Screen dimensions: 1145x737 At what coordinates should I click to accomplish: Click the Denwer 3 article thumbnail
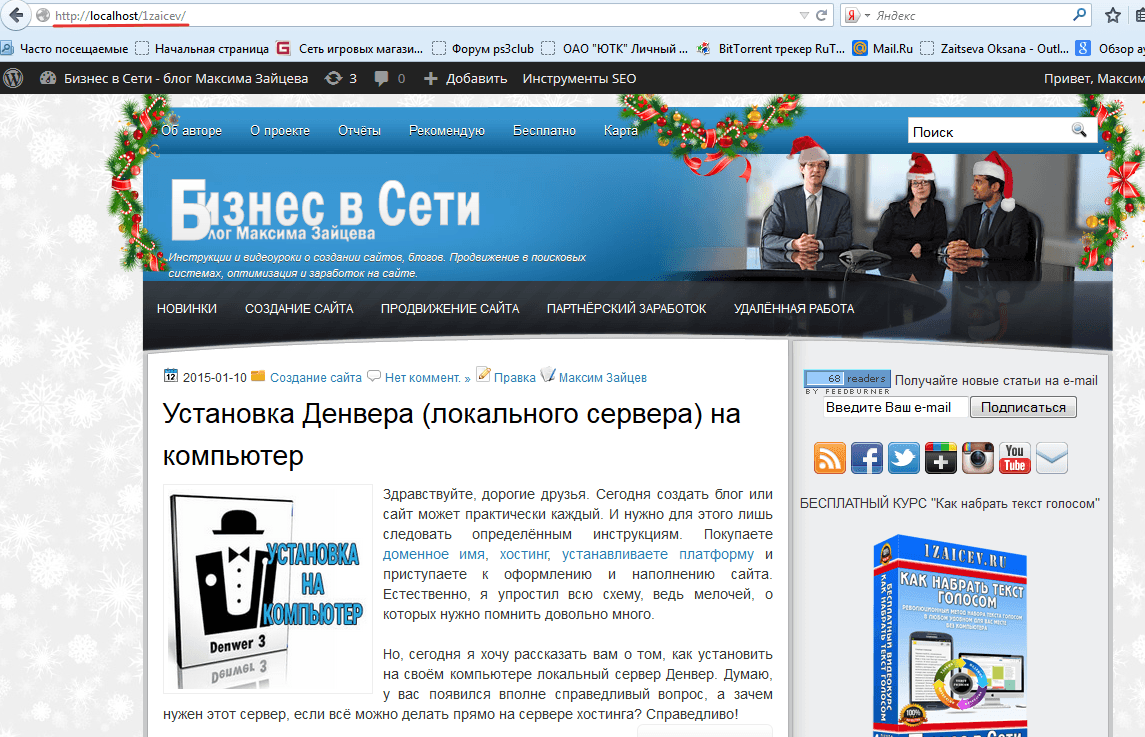pyautogui.click(x=268, y=589)
